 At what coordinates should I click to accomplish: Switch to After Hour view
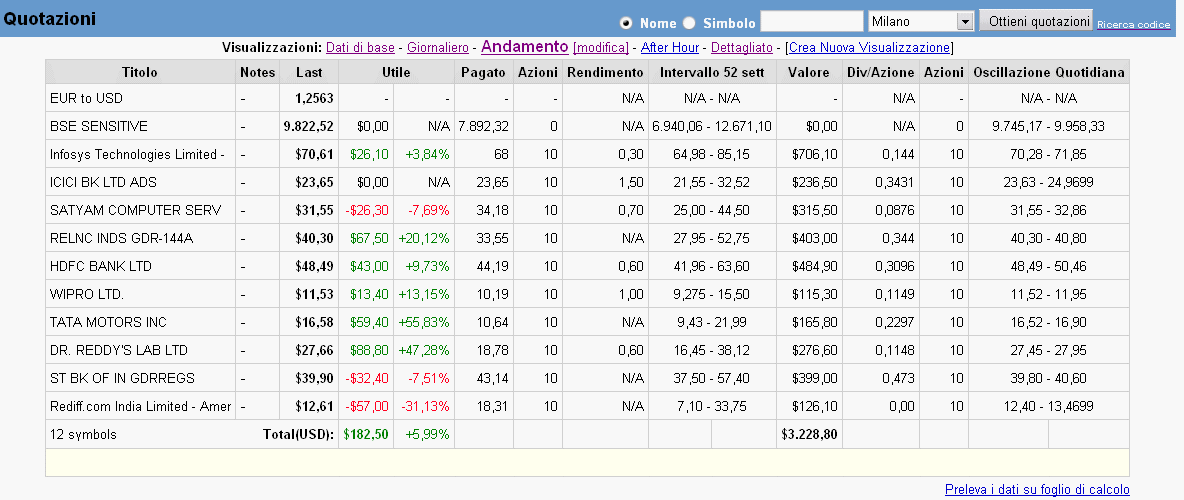pos(670,48)
